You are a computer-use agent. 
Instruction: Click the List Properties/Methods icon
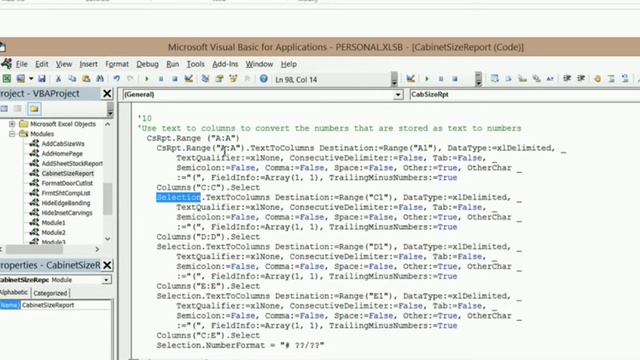click(x=495, y=79)
